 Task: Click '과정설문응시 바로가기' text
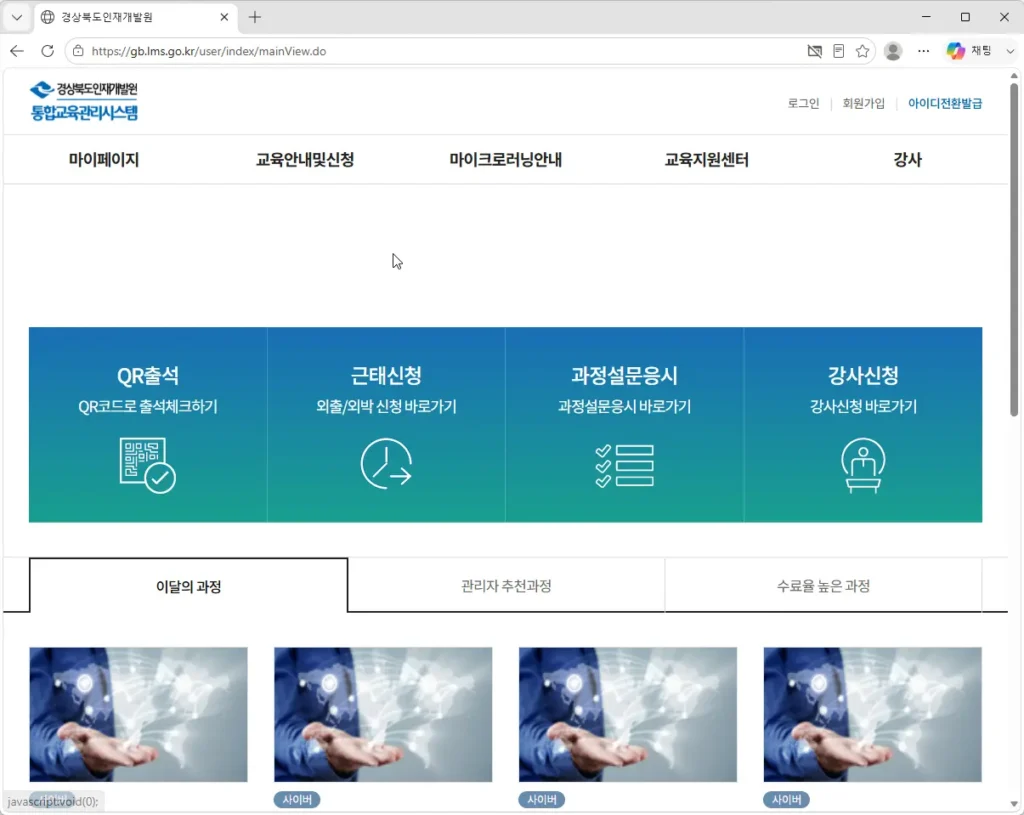click(x=624, y=406)
